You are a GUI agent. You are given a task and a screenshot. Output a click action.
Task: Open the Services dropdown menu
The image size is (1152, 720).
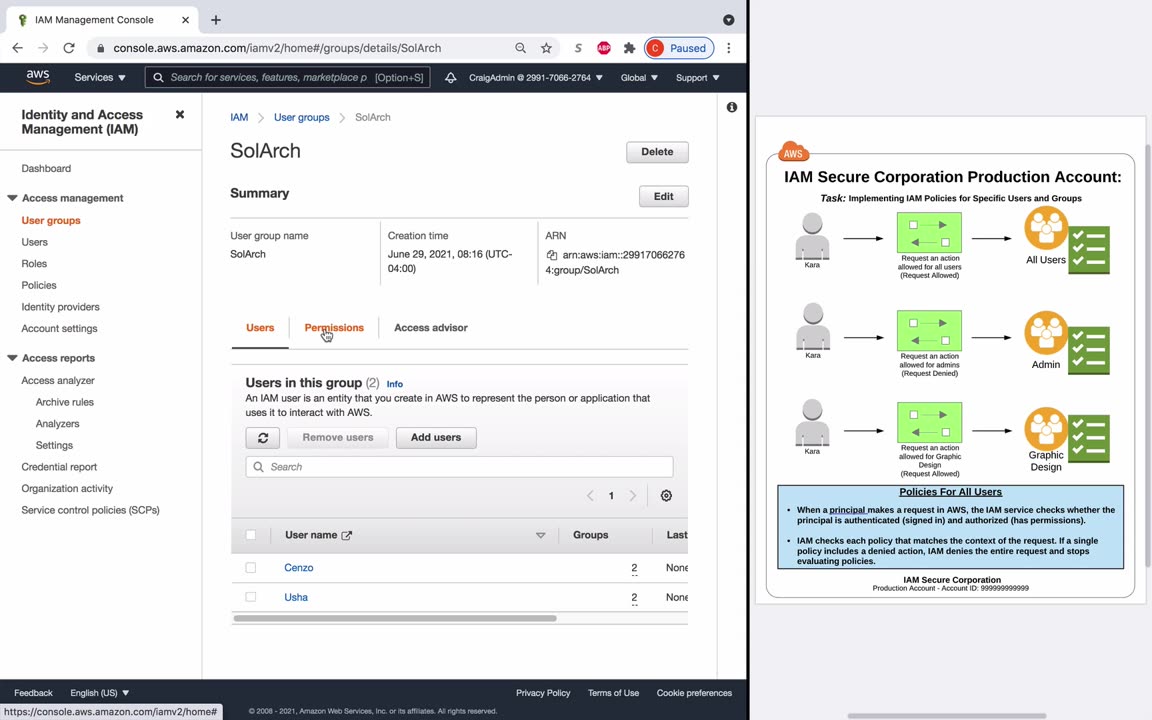coord(100,77)
